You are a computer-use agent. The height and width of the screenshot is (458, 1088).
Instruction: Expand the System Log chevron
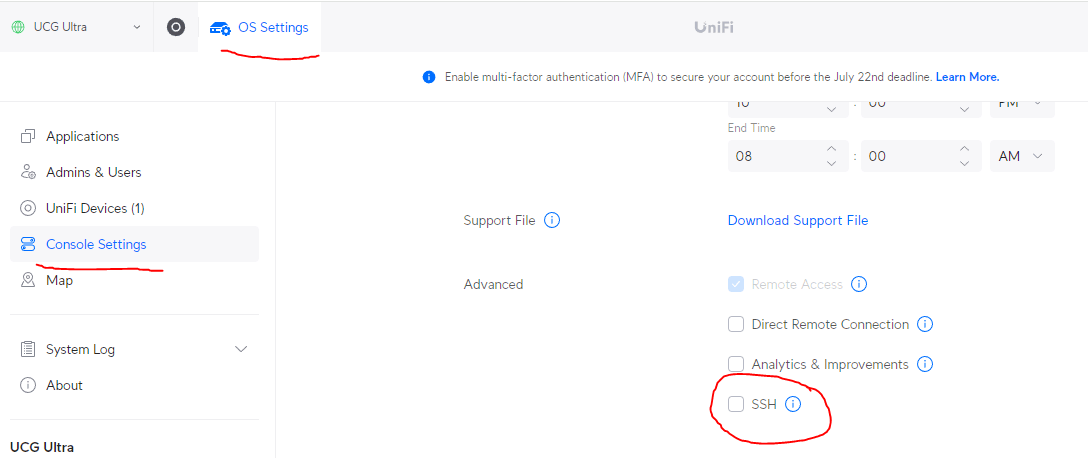click(241, 349)
